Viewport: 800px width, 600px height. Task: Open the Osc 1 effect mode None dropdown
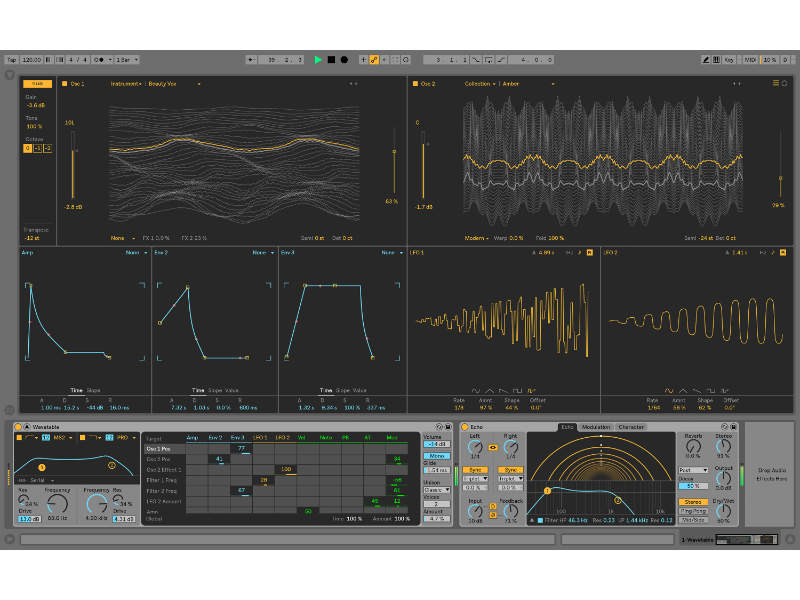click(123, 238)
